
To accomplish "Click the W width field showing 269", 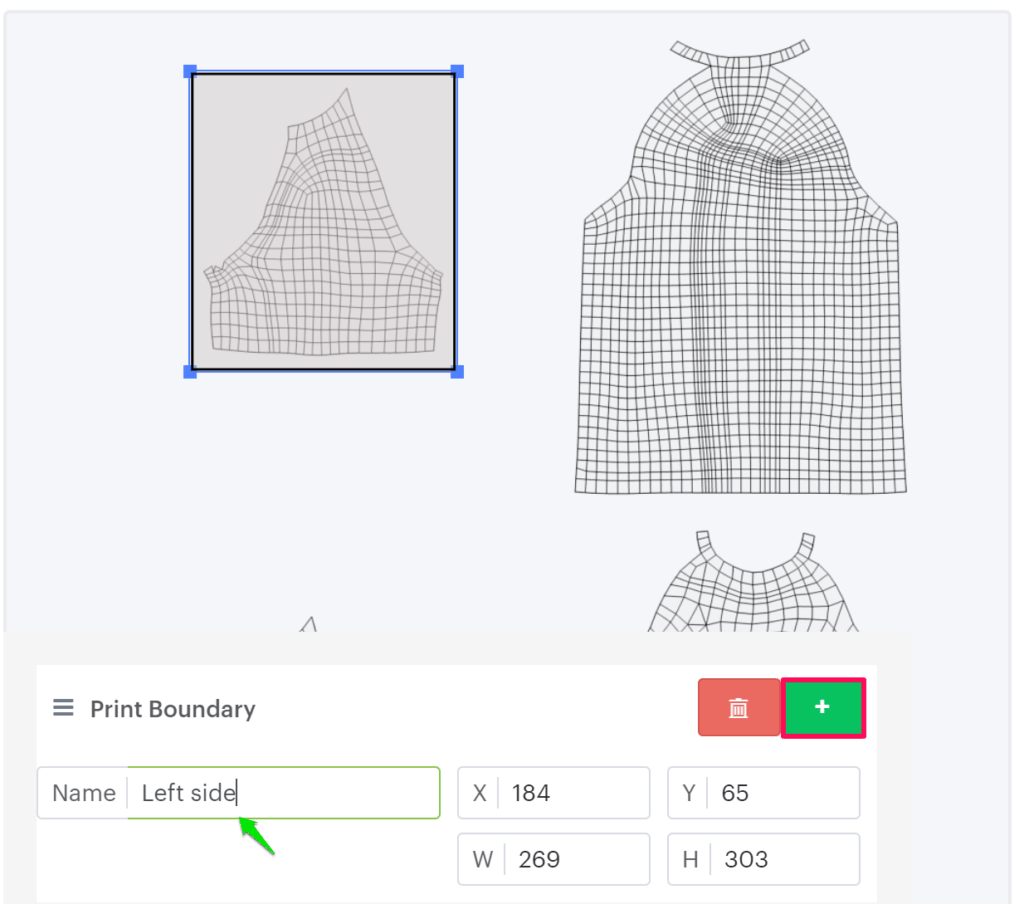I will point(572,859).
